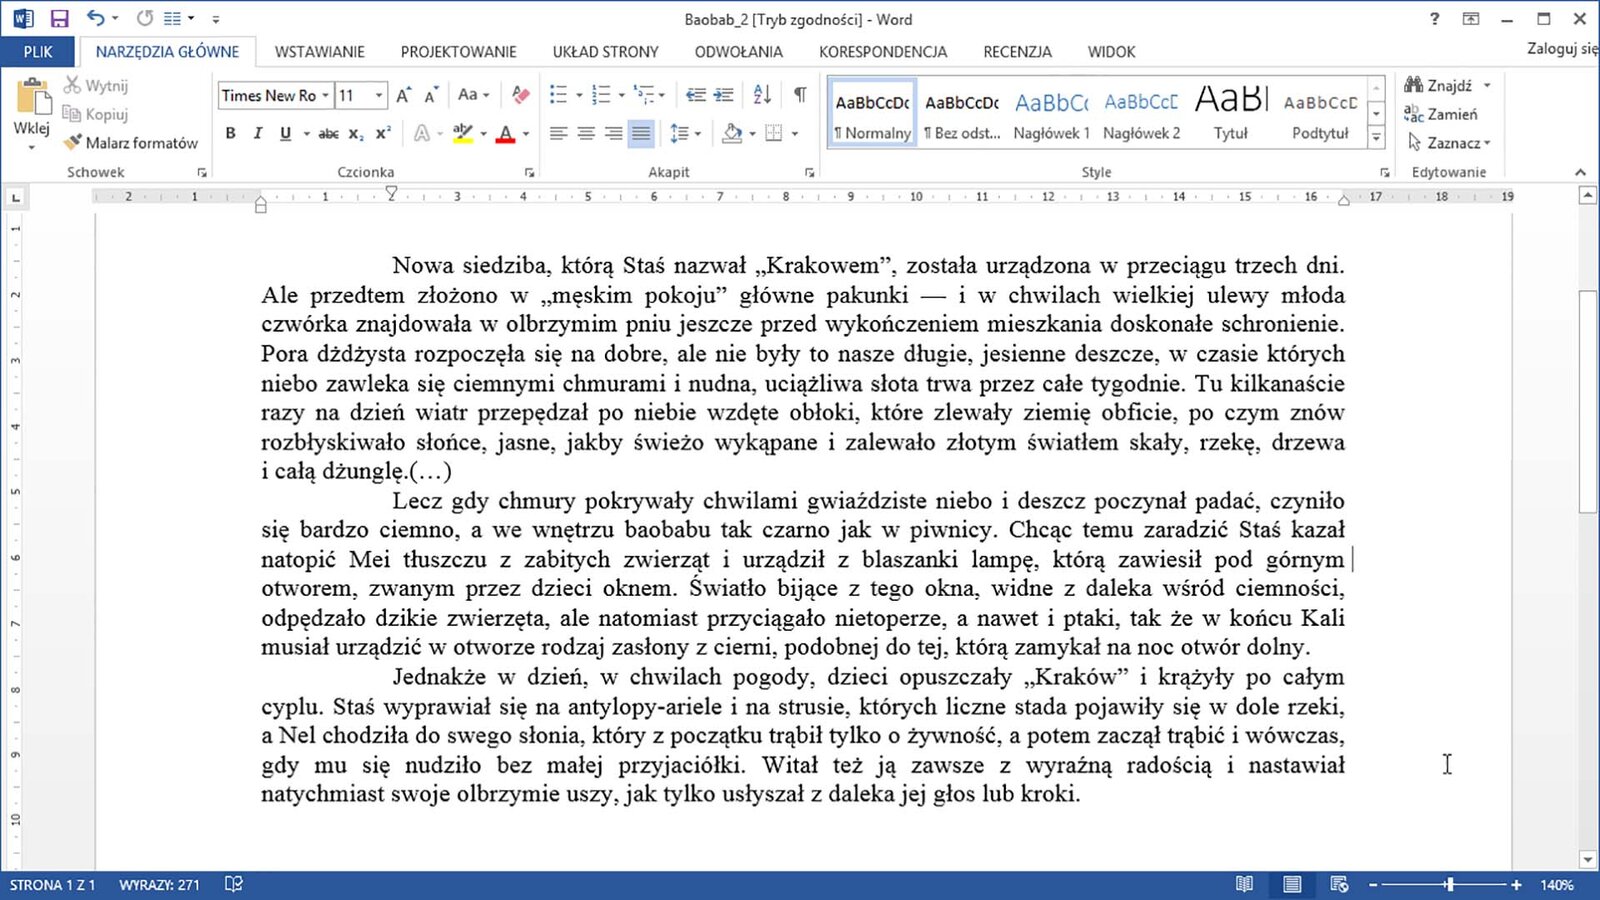This screenshot has width=1600, height=900.
Task: Open the font size dropdown
Action: tap(379, 96)
